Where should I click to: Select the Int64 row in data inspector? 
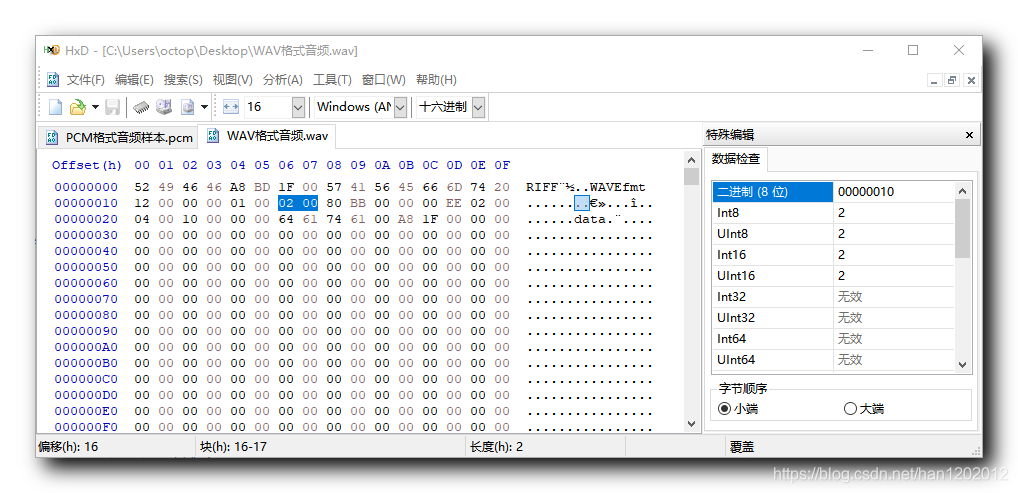(x=834, y=338)
